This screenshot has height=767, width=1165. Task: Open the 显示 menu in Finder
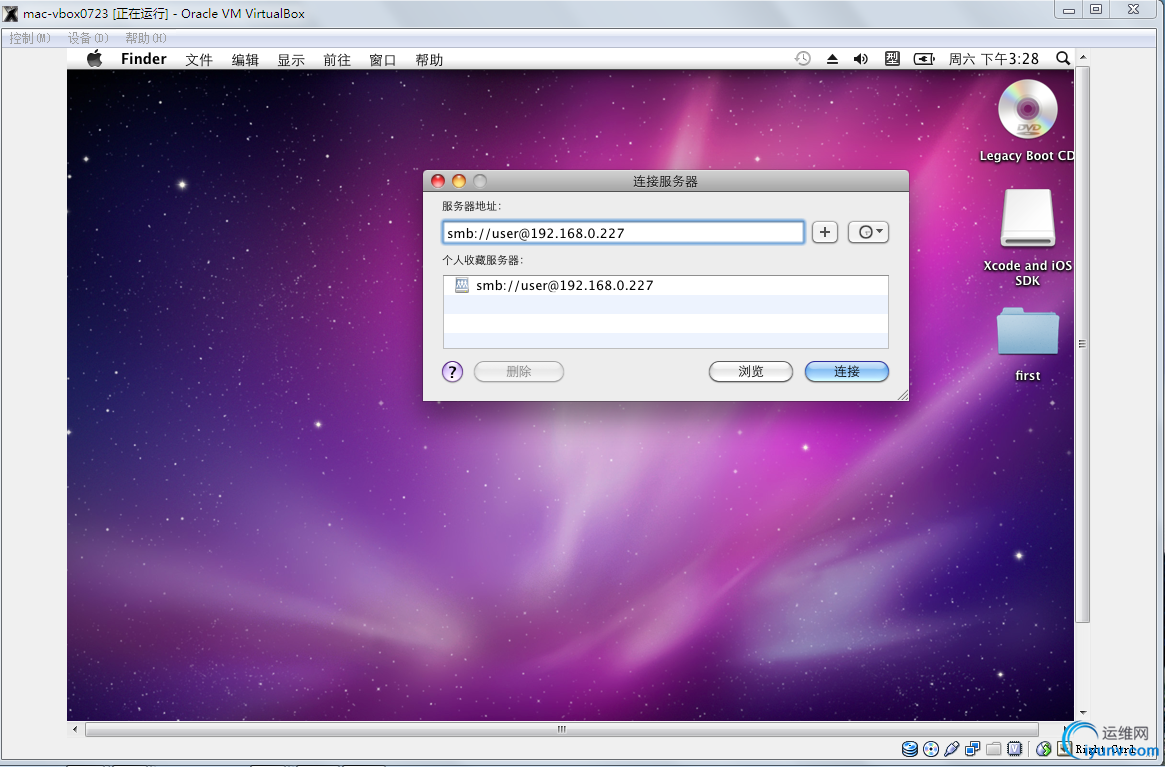pos(291,59)
